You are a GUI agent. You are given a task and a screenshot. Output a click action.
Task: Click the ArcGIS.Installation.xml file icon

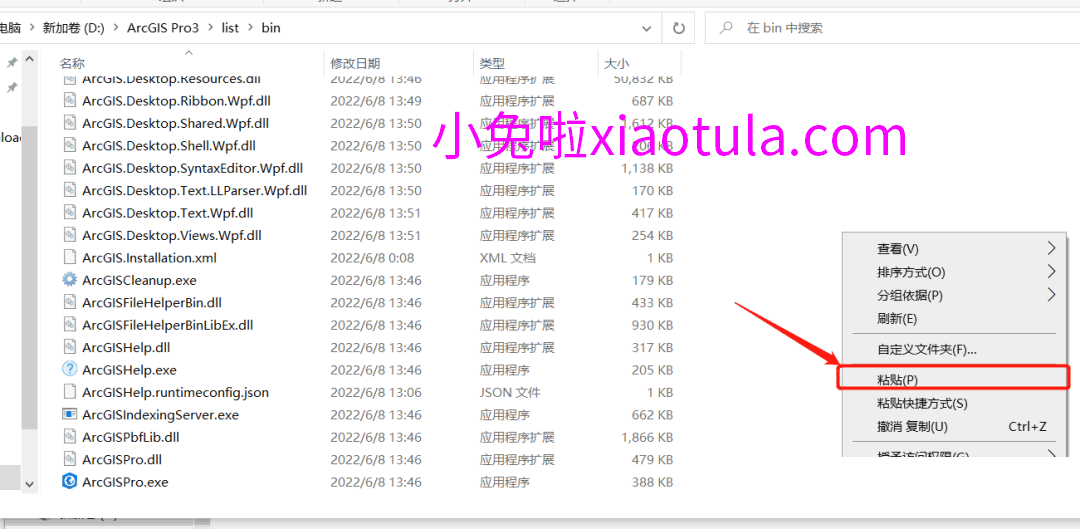coord(69,258)
